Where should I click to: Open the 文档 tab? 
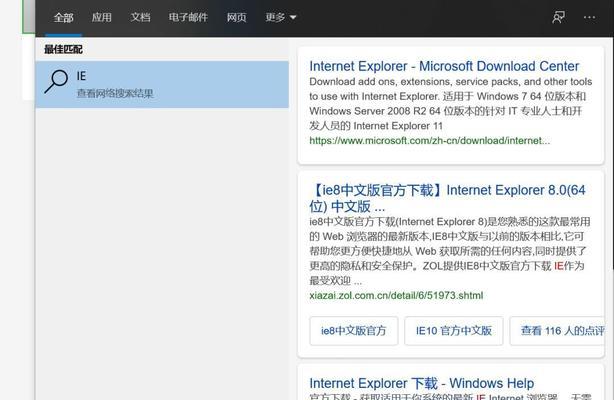[x=140, y=18]
